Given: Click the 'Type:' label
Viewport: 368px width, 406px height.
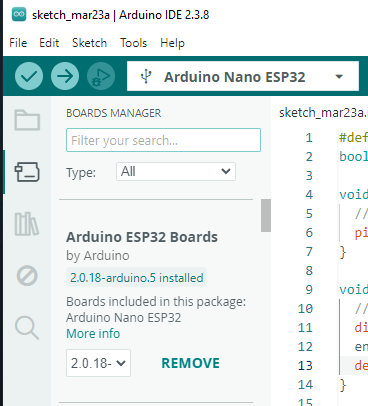Looking at the screenshot, I should point(81,173).
